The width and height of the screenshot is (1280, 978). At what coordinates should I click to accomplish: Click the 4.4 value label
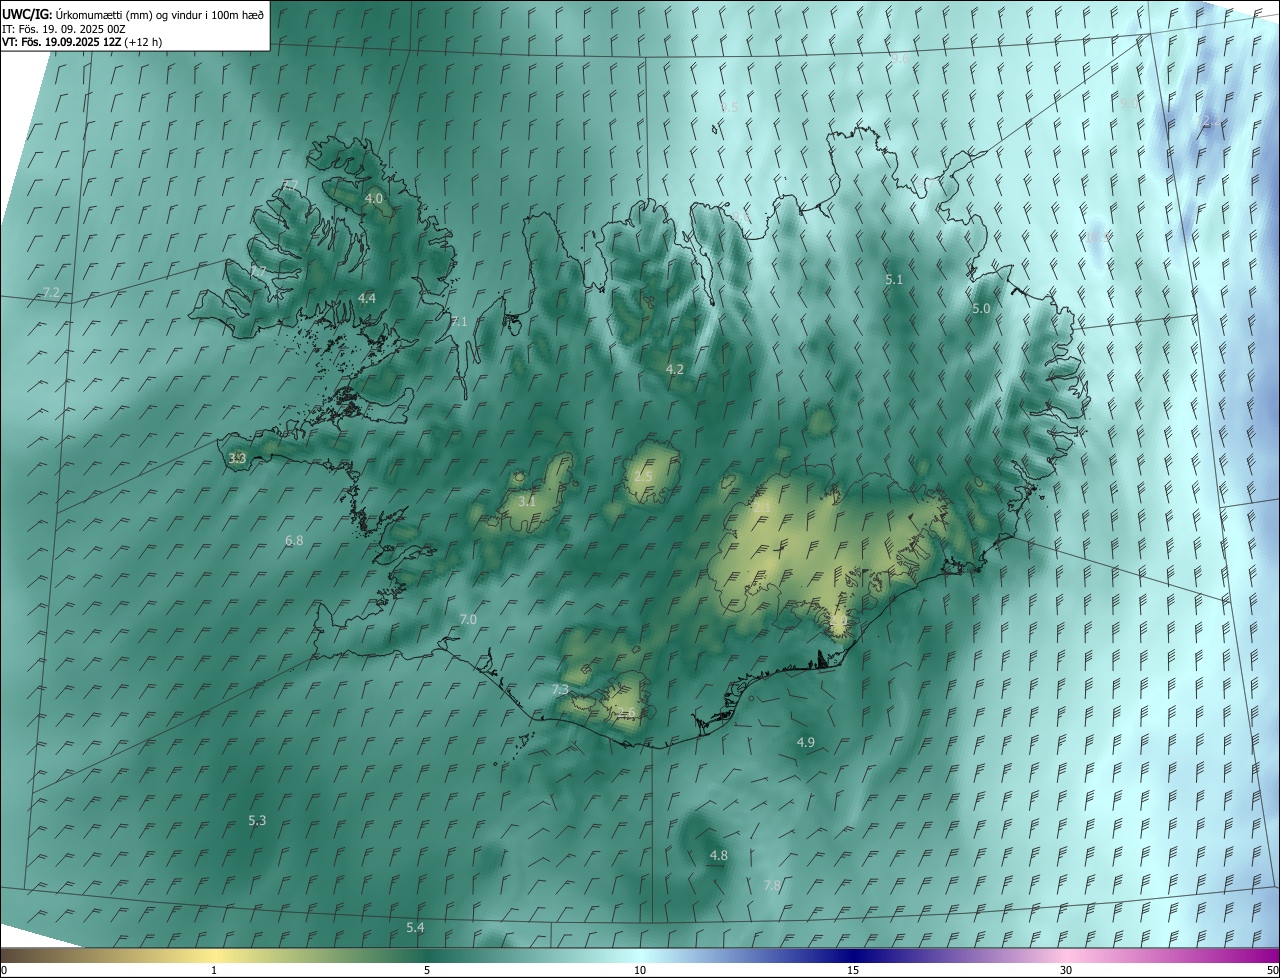pos(367,298)
